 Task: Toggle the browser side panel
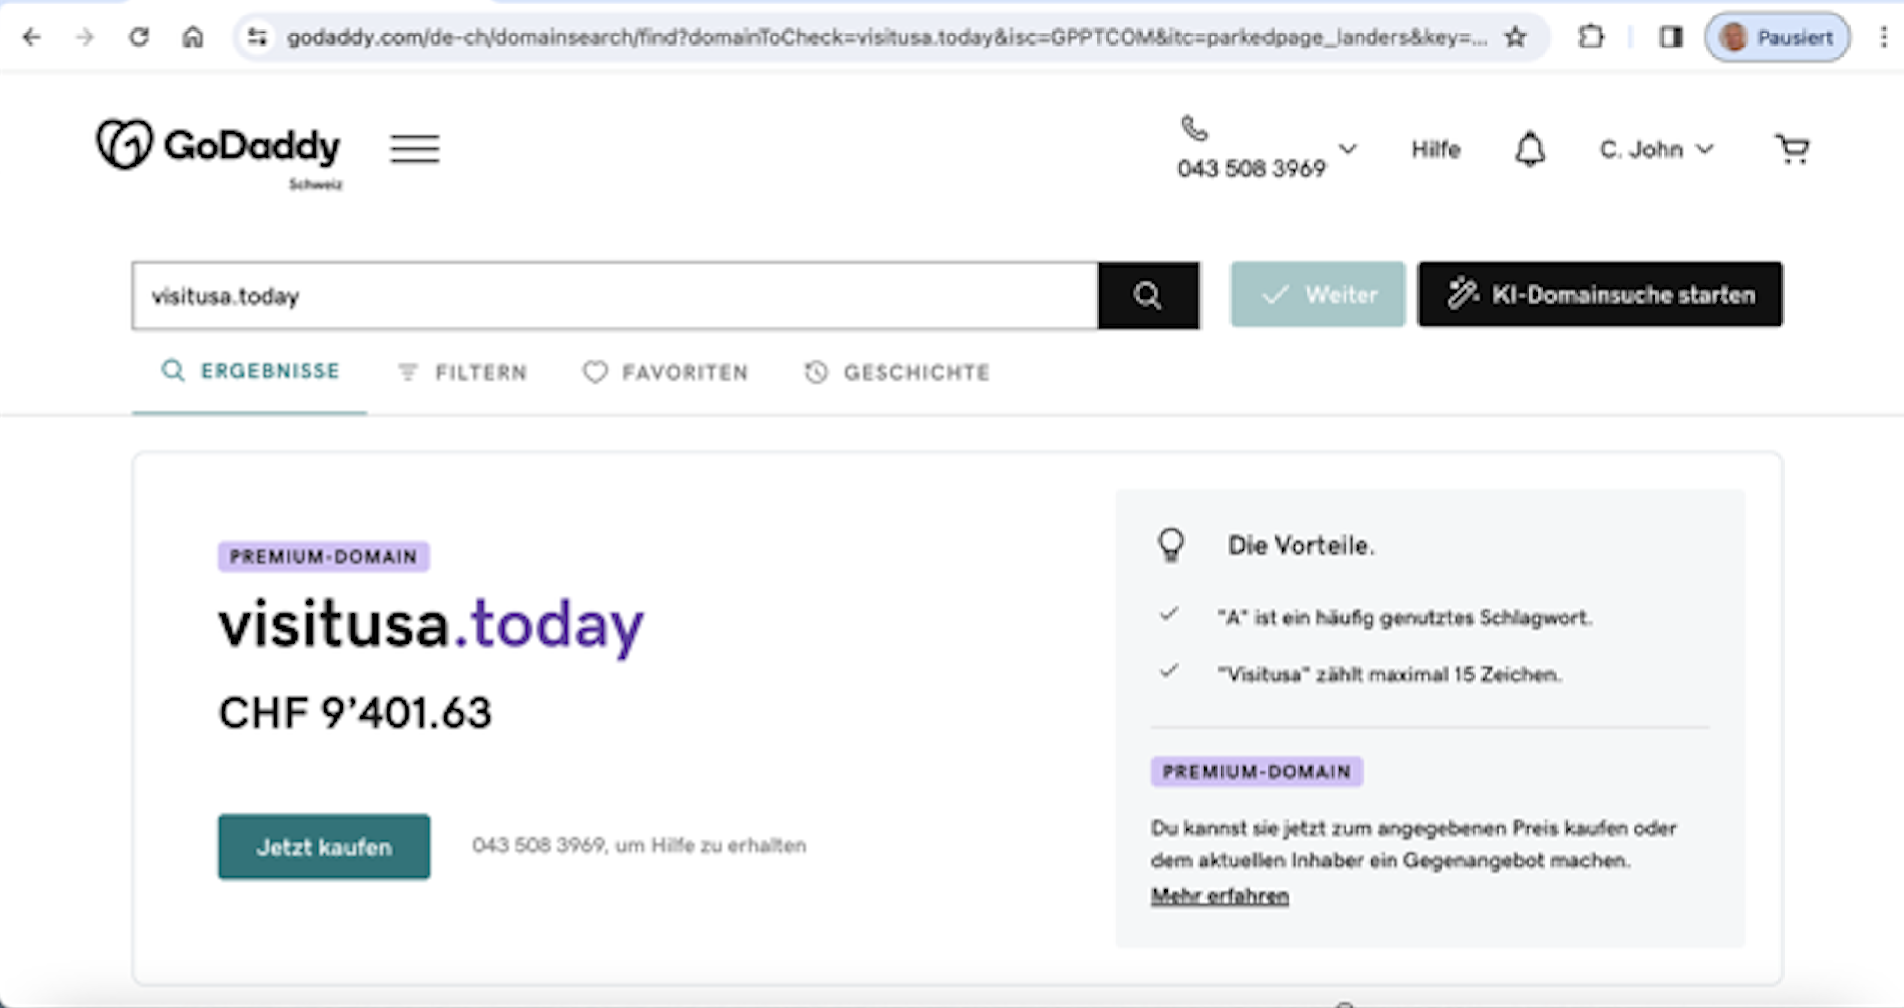point(1671,37)
